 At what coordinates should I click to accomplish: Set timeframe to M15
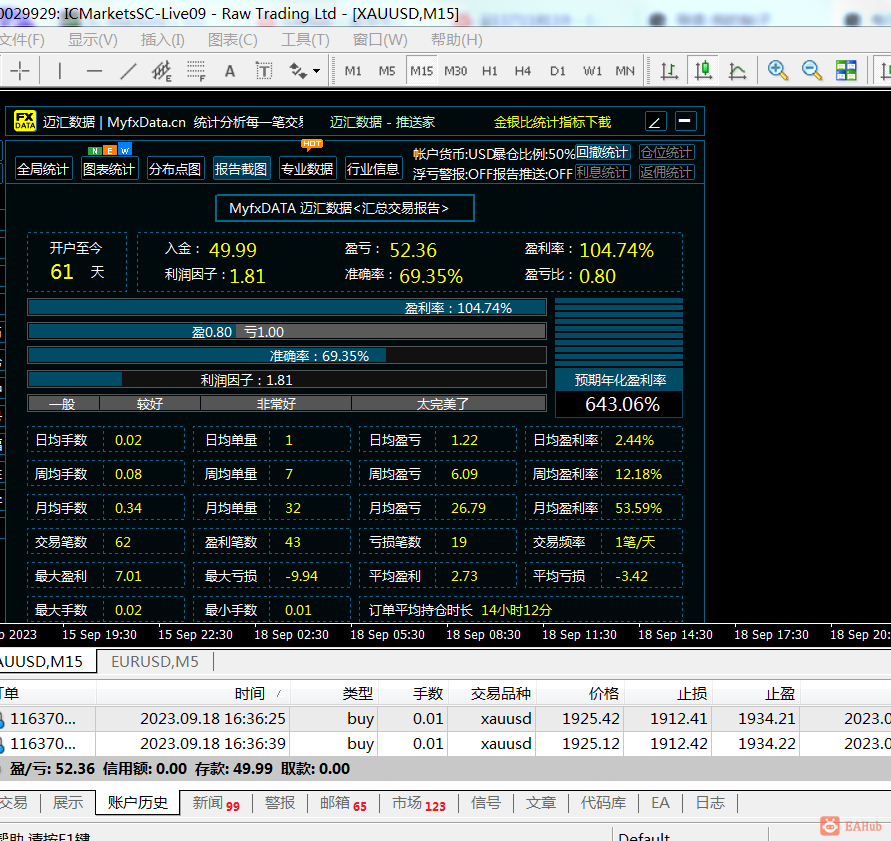click(x=422, y=71)
